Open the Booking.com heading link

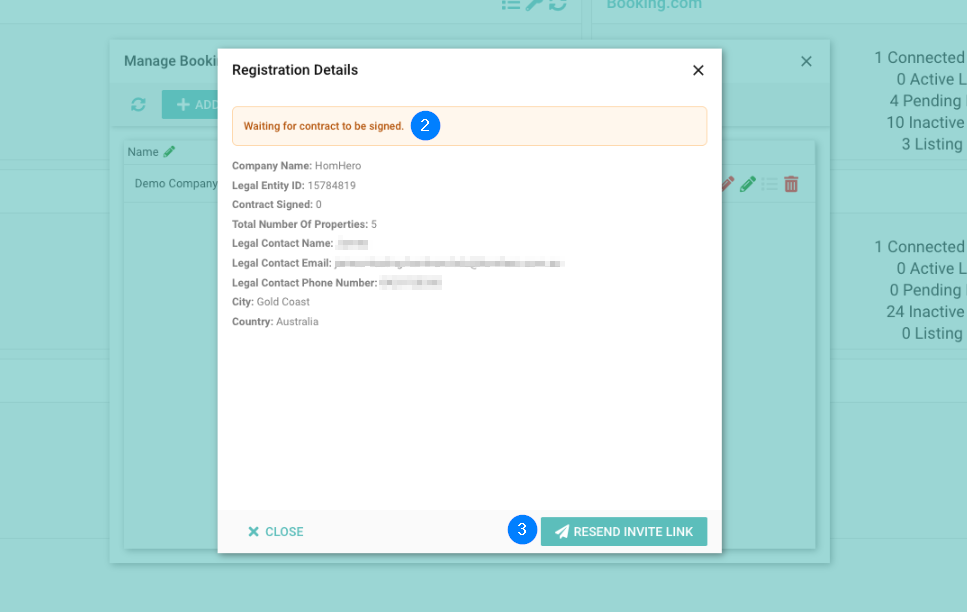654,5
